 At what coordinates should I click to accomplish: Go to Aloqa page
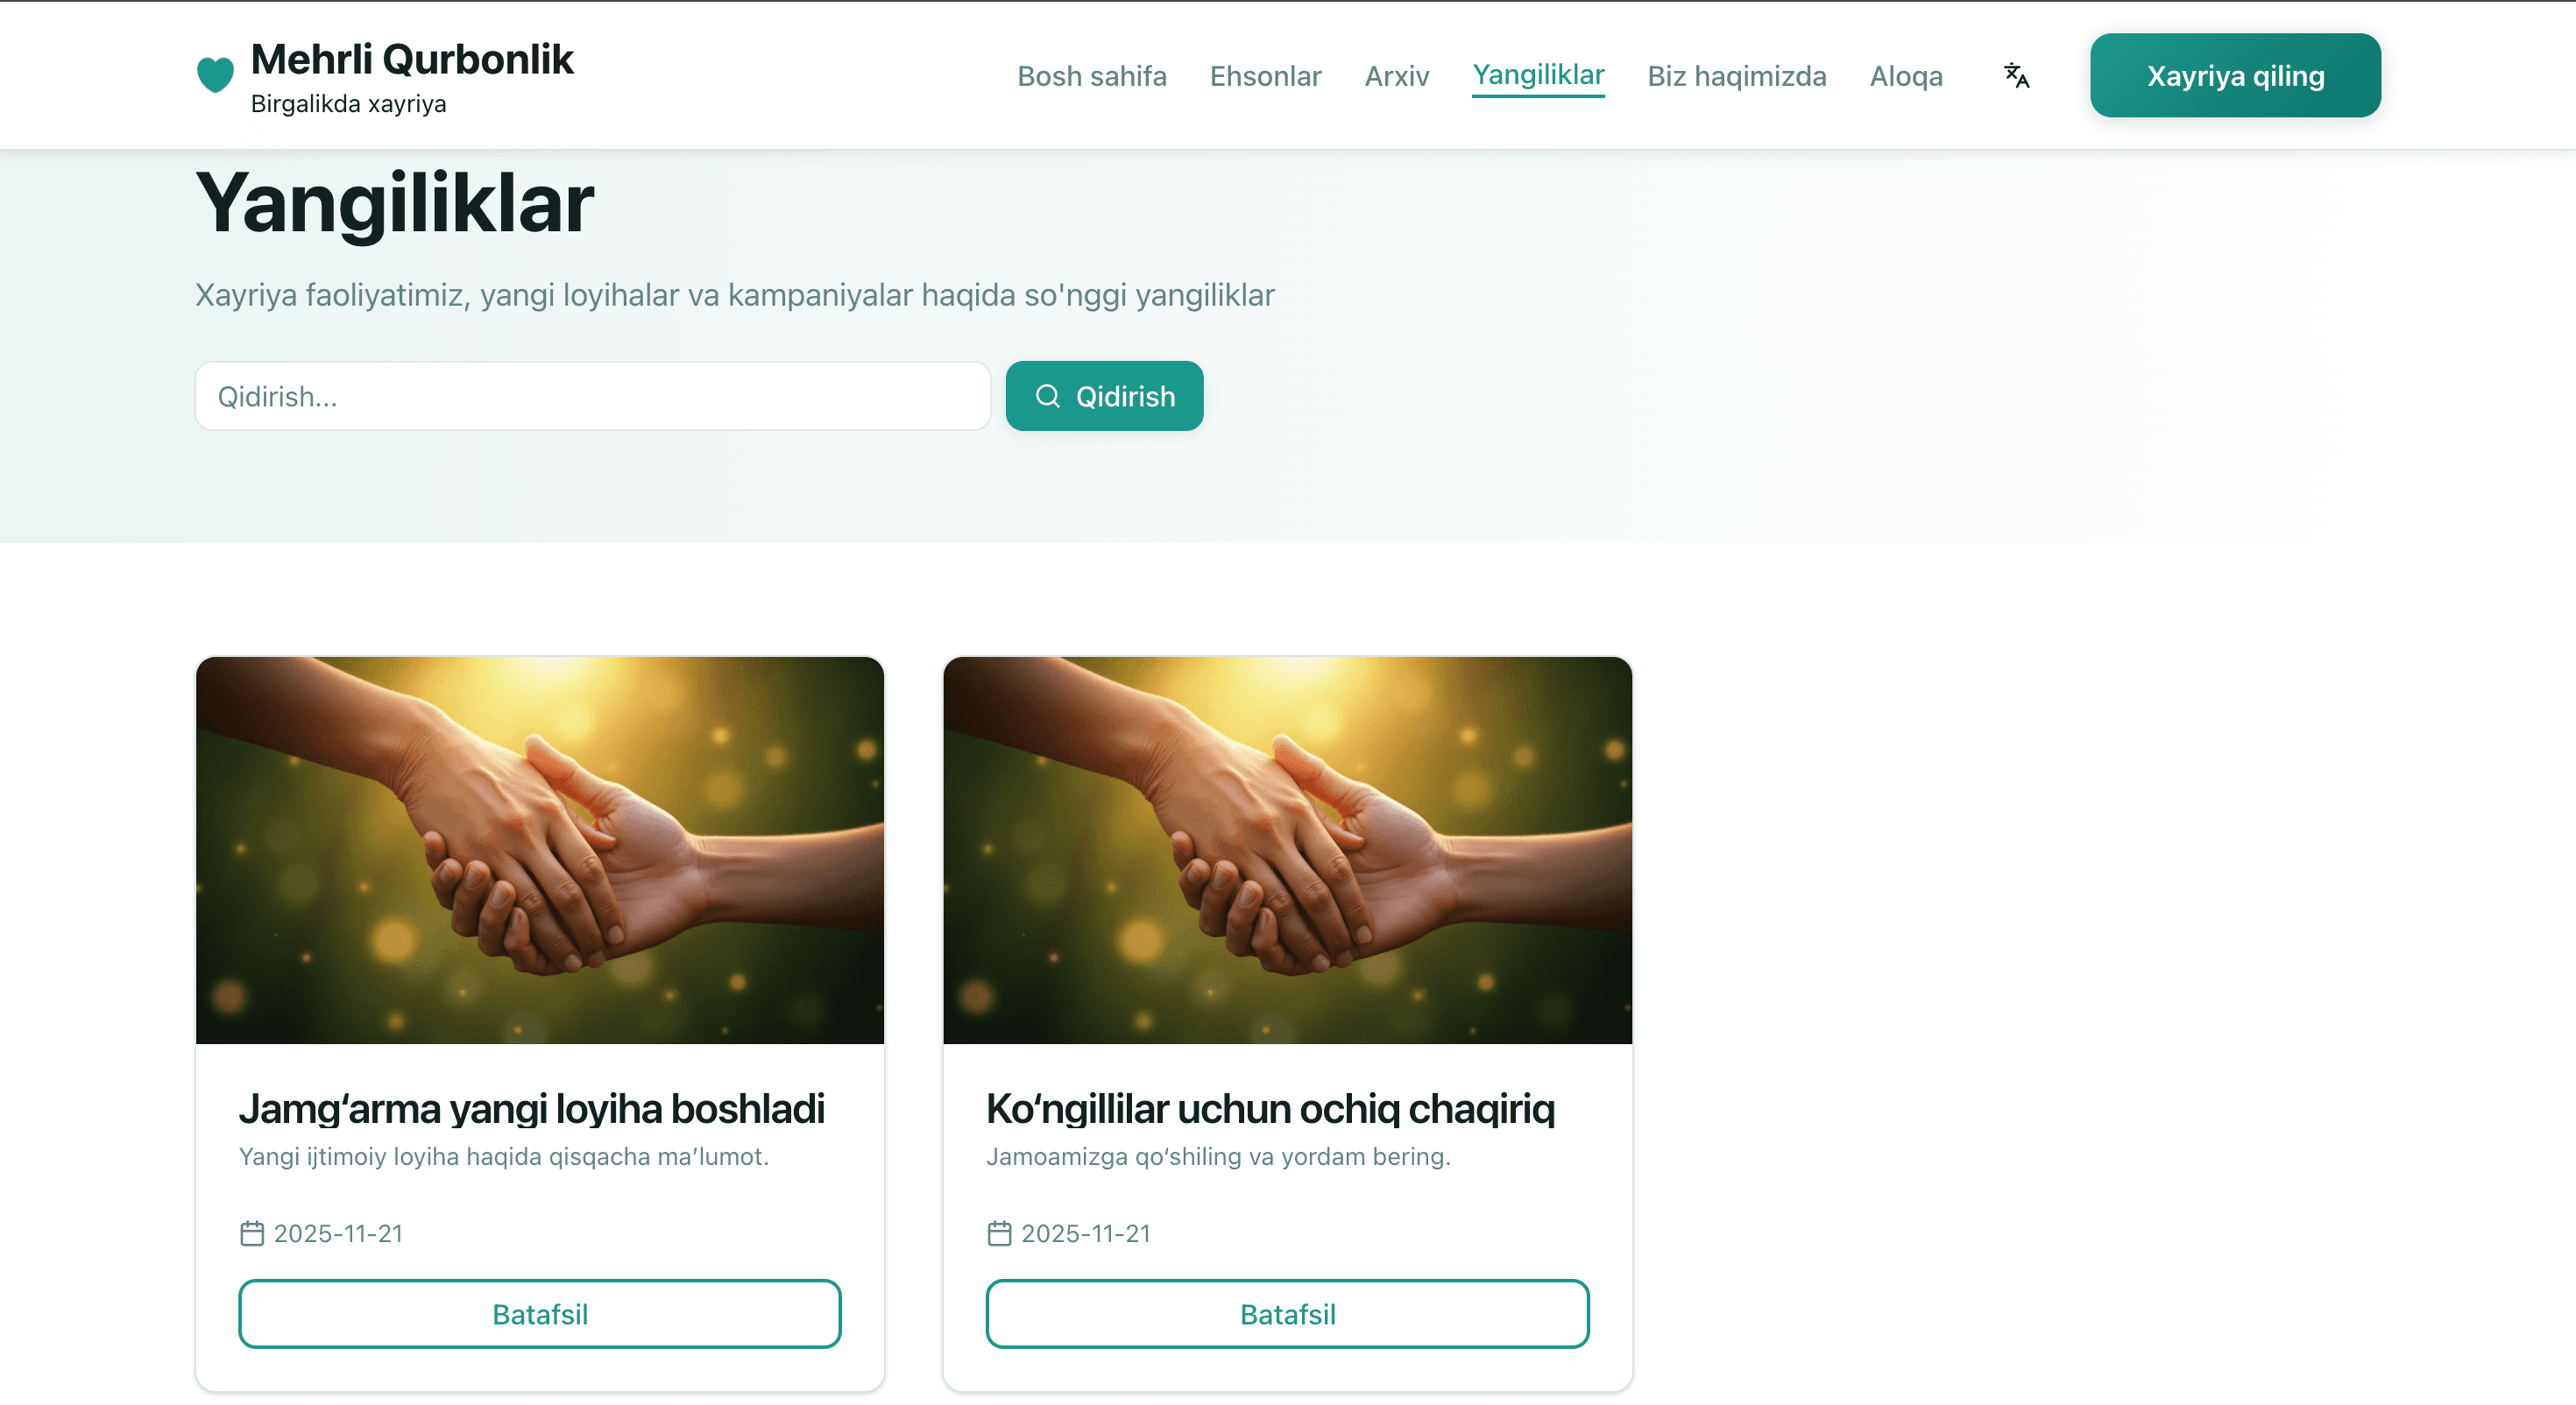1906,76
